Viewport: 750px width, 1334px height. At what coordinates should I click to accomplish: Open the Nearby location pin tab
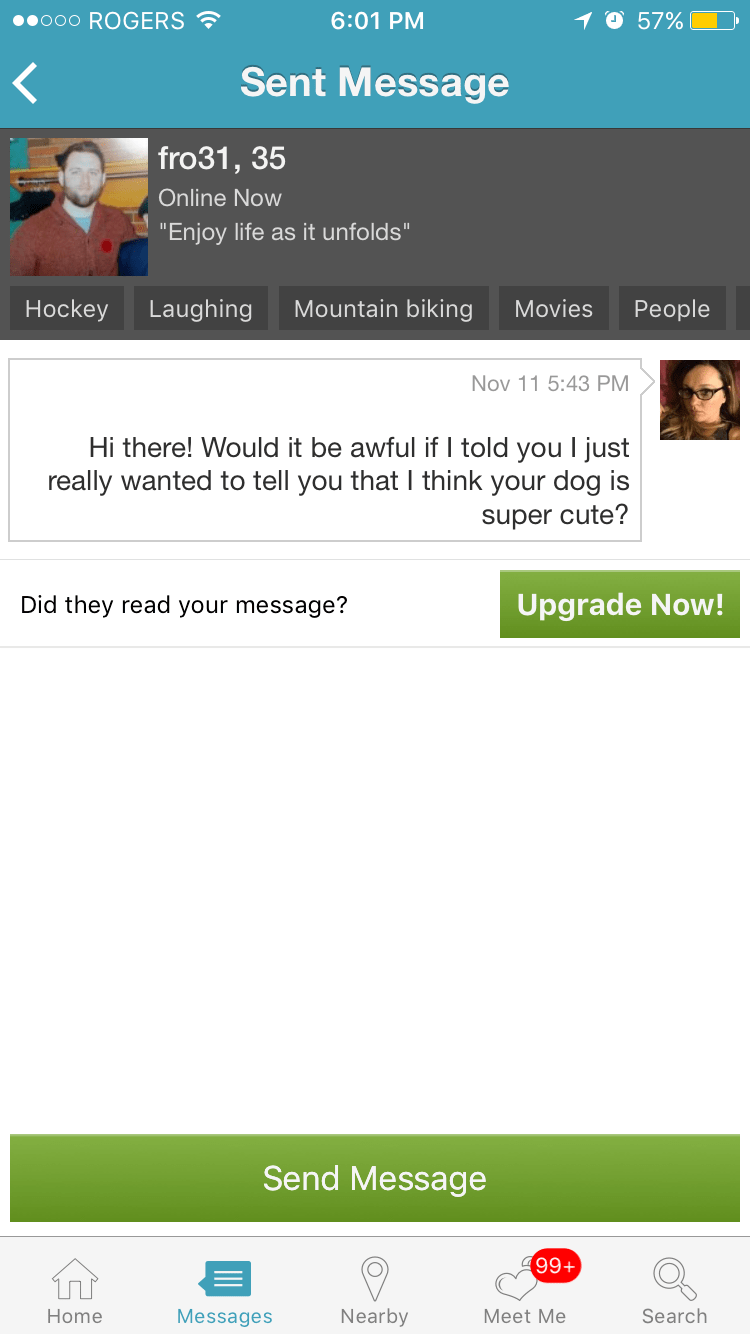375,1291
